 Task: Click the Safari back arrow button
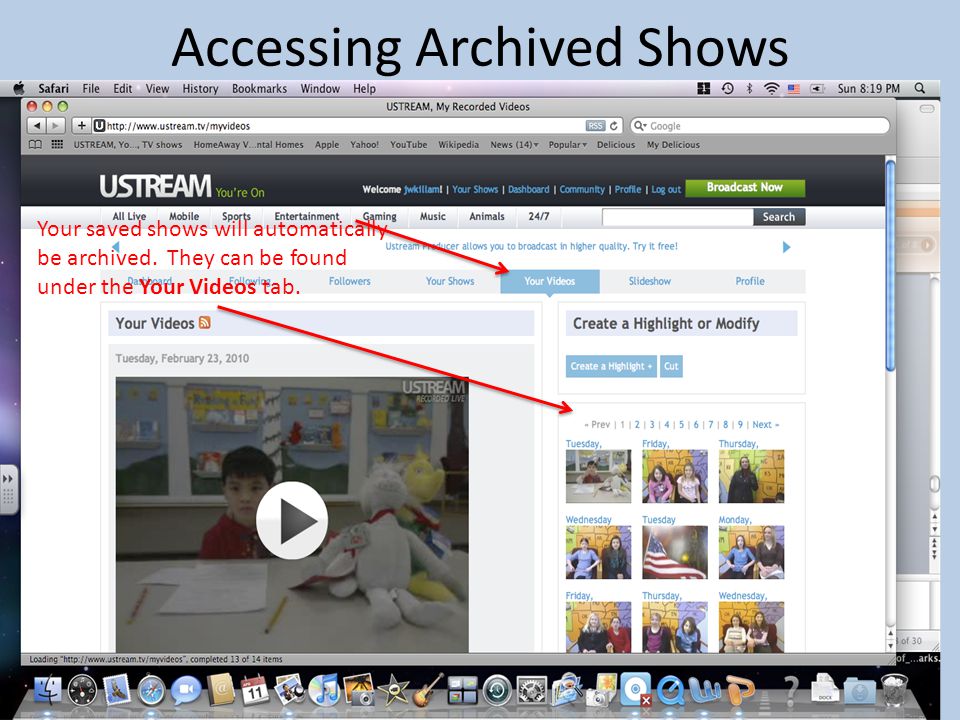coord(37,126)
